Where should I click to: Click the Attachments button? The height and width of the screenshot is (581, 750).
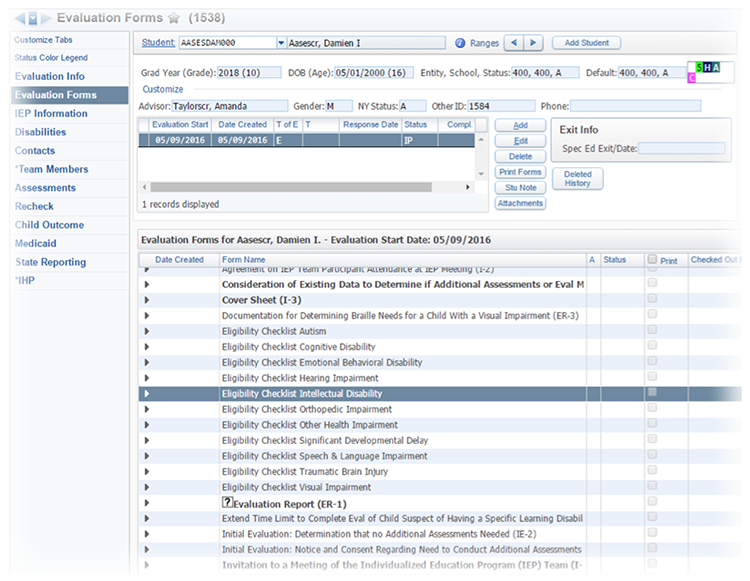click(520, 203)
